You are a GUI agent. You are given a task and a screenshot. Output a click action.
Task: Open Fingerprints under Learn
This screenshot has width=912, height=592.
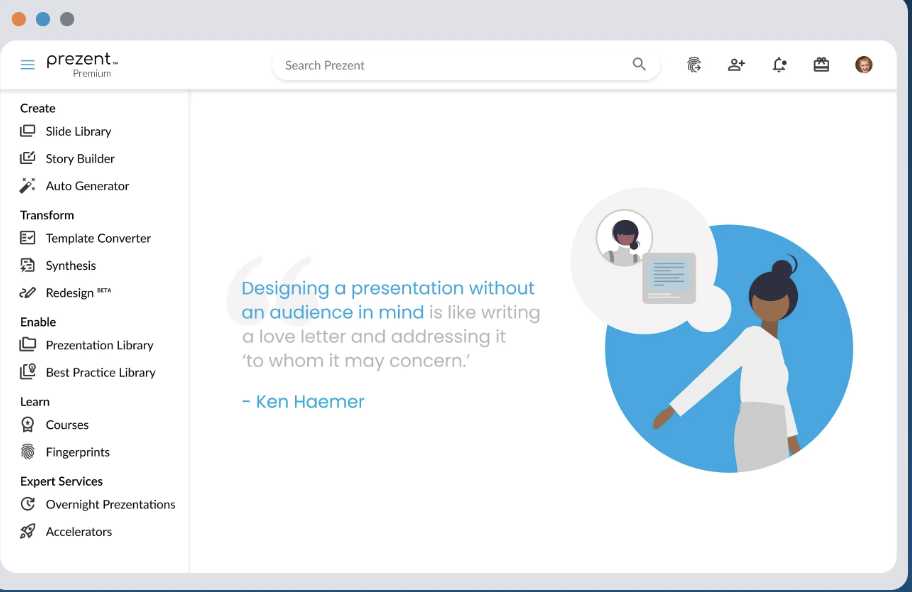78,452
